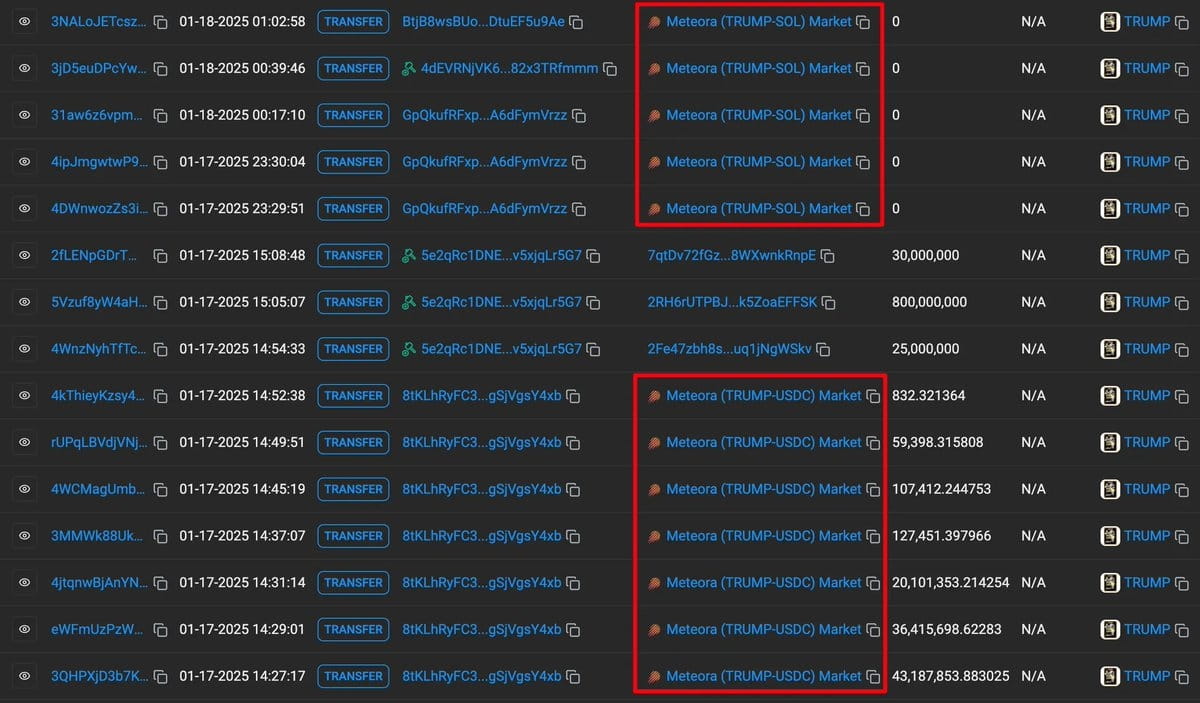
Task: Click green wallet icon beside 4dEVRNjVK6
Action: click(x=408, y=68)
